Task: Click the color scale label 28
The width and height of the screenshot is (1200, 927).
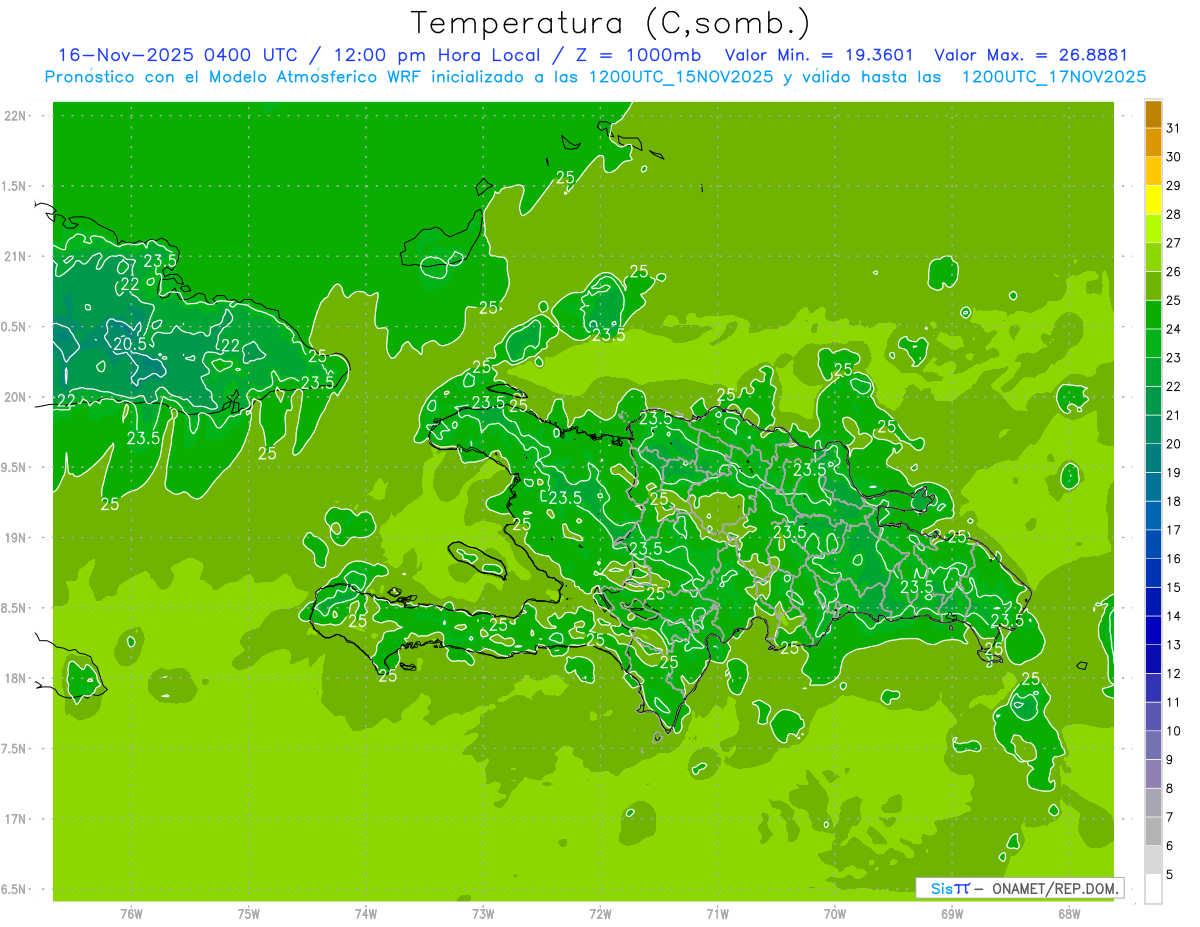Action: (x=1173, y=214)
